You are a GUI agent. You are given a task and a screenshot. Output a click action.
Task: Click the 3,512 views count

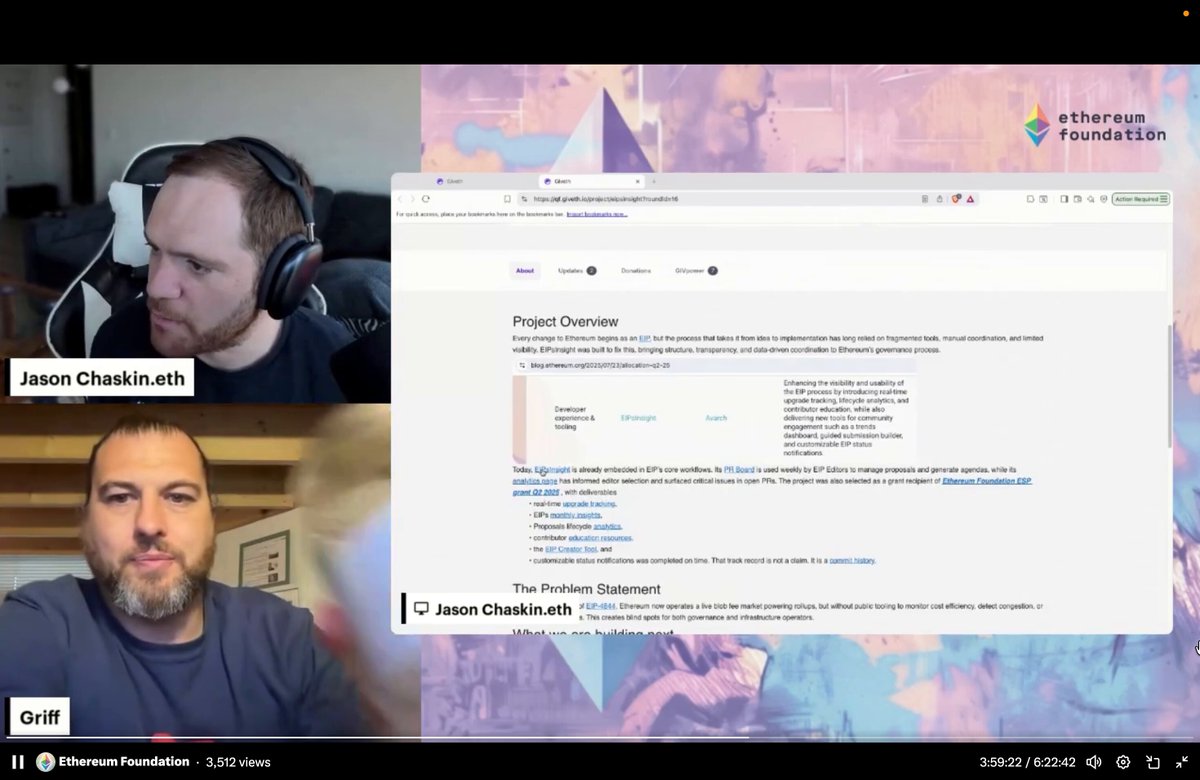(238, 762)
